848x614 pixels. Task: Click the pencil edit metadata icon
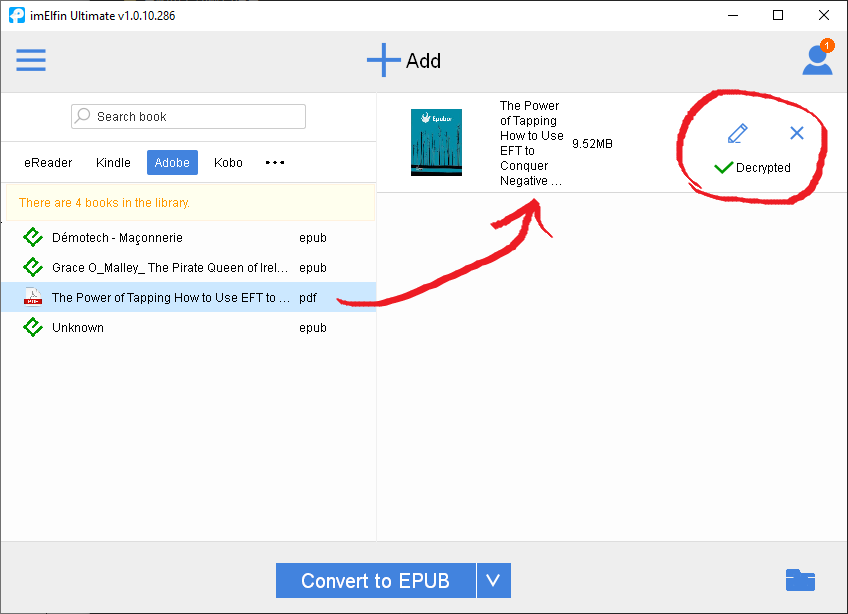[738, 133]
